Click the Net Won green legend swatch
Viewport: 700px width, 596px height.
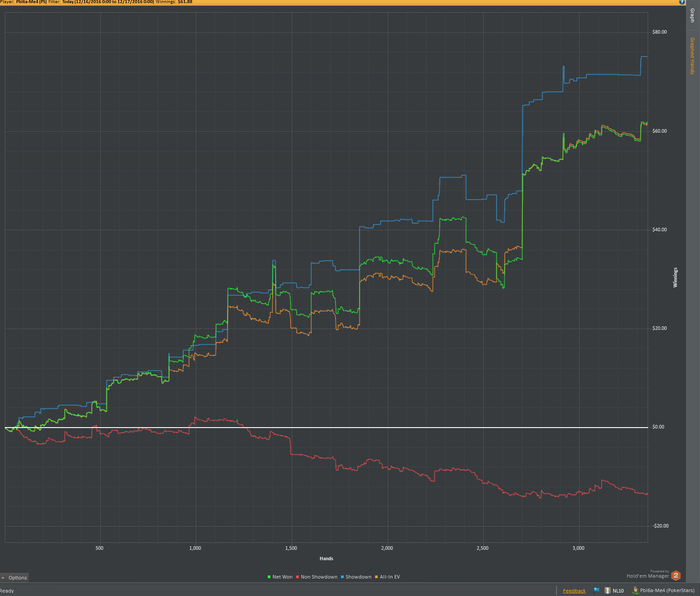(x=269, y=577)
